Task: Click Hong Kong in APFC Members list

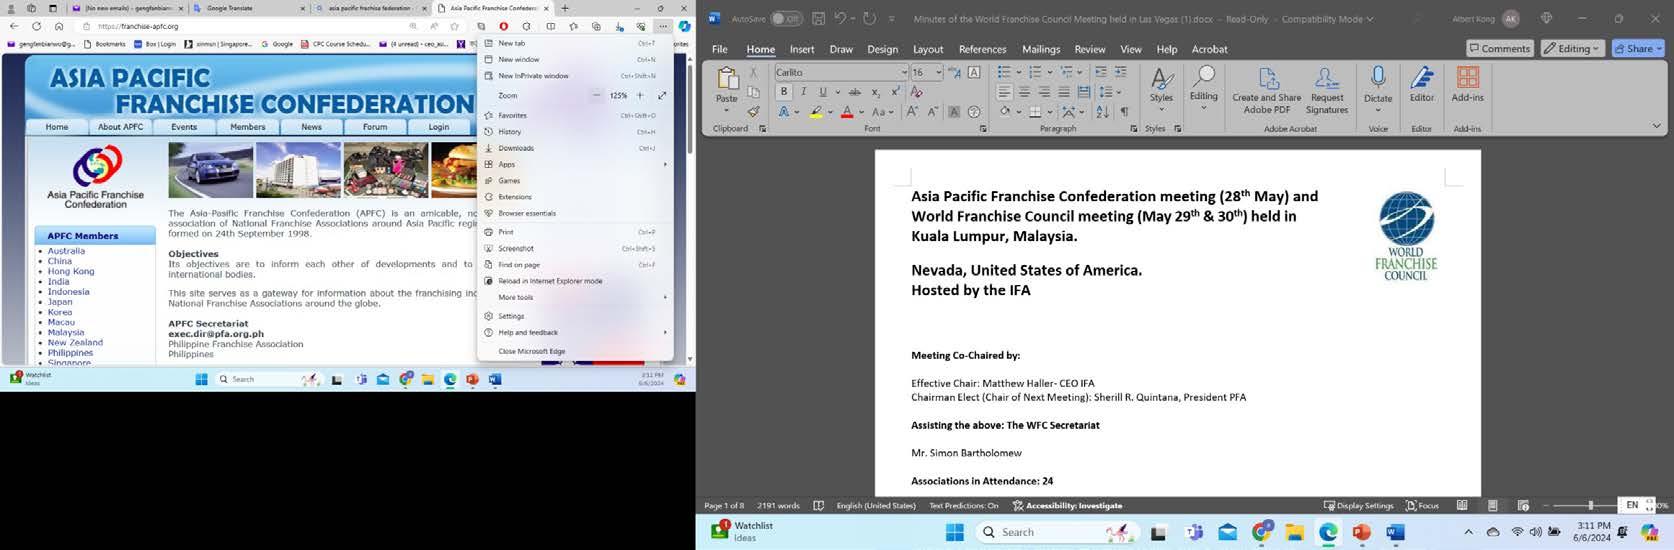Action: coord(71,271)
